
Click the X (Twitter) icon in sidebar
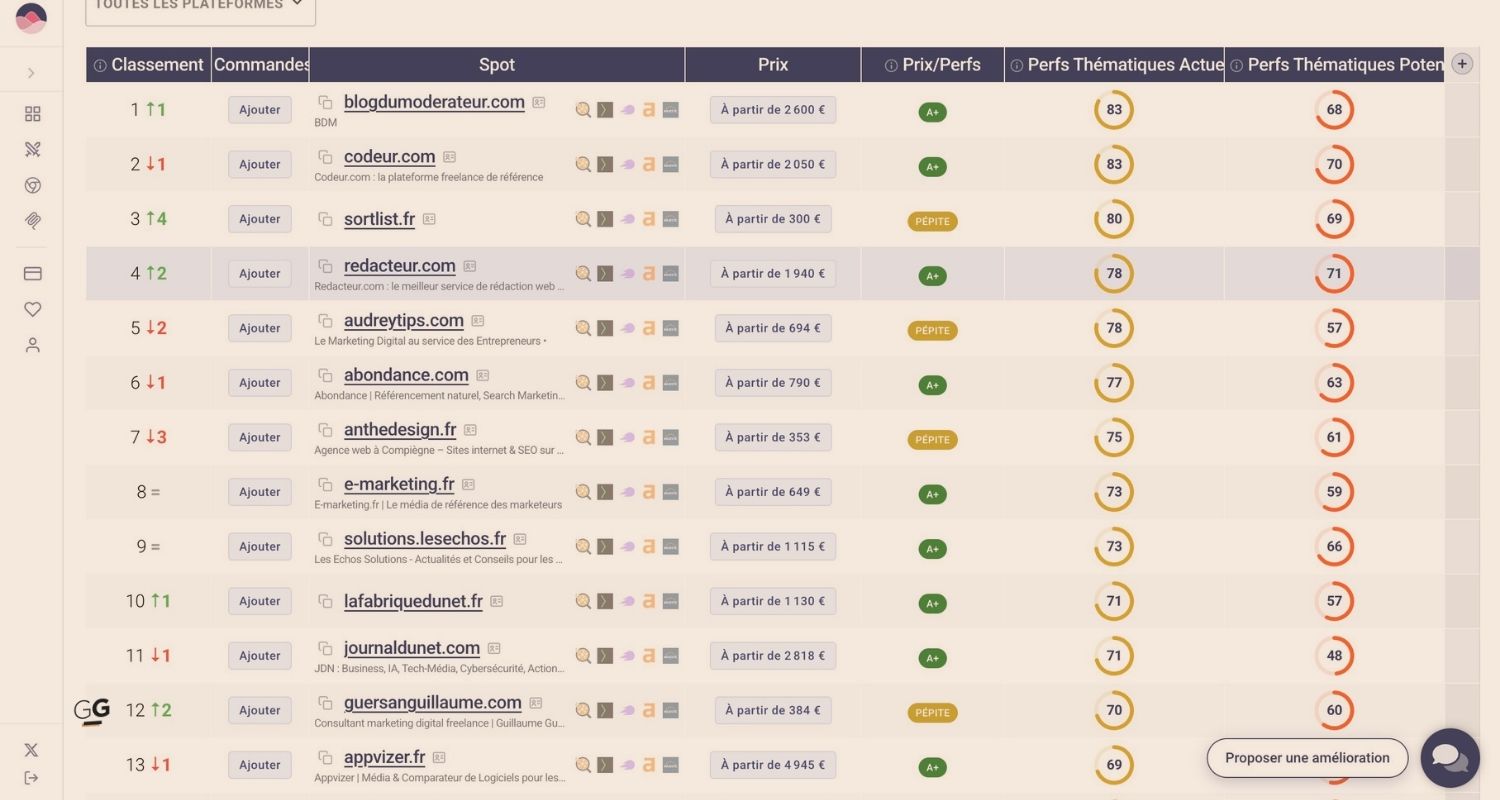(x=31, y=749)
